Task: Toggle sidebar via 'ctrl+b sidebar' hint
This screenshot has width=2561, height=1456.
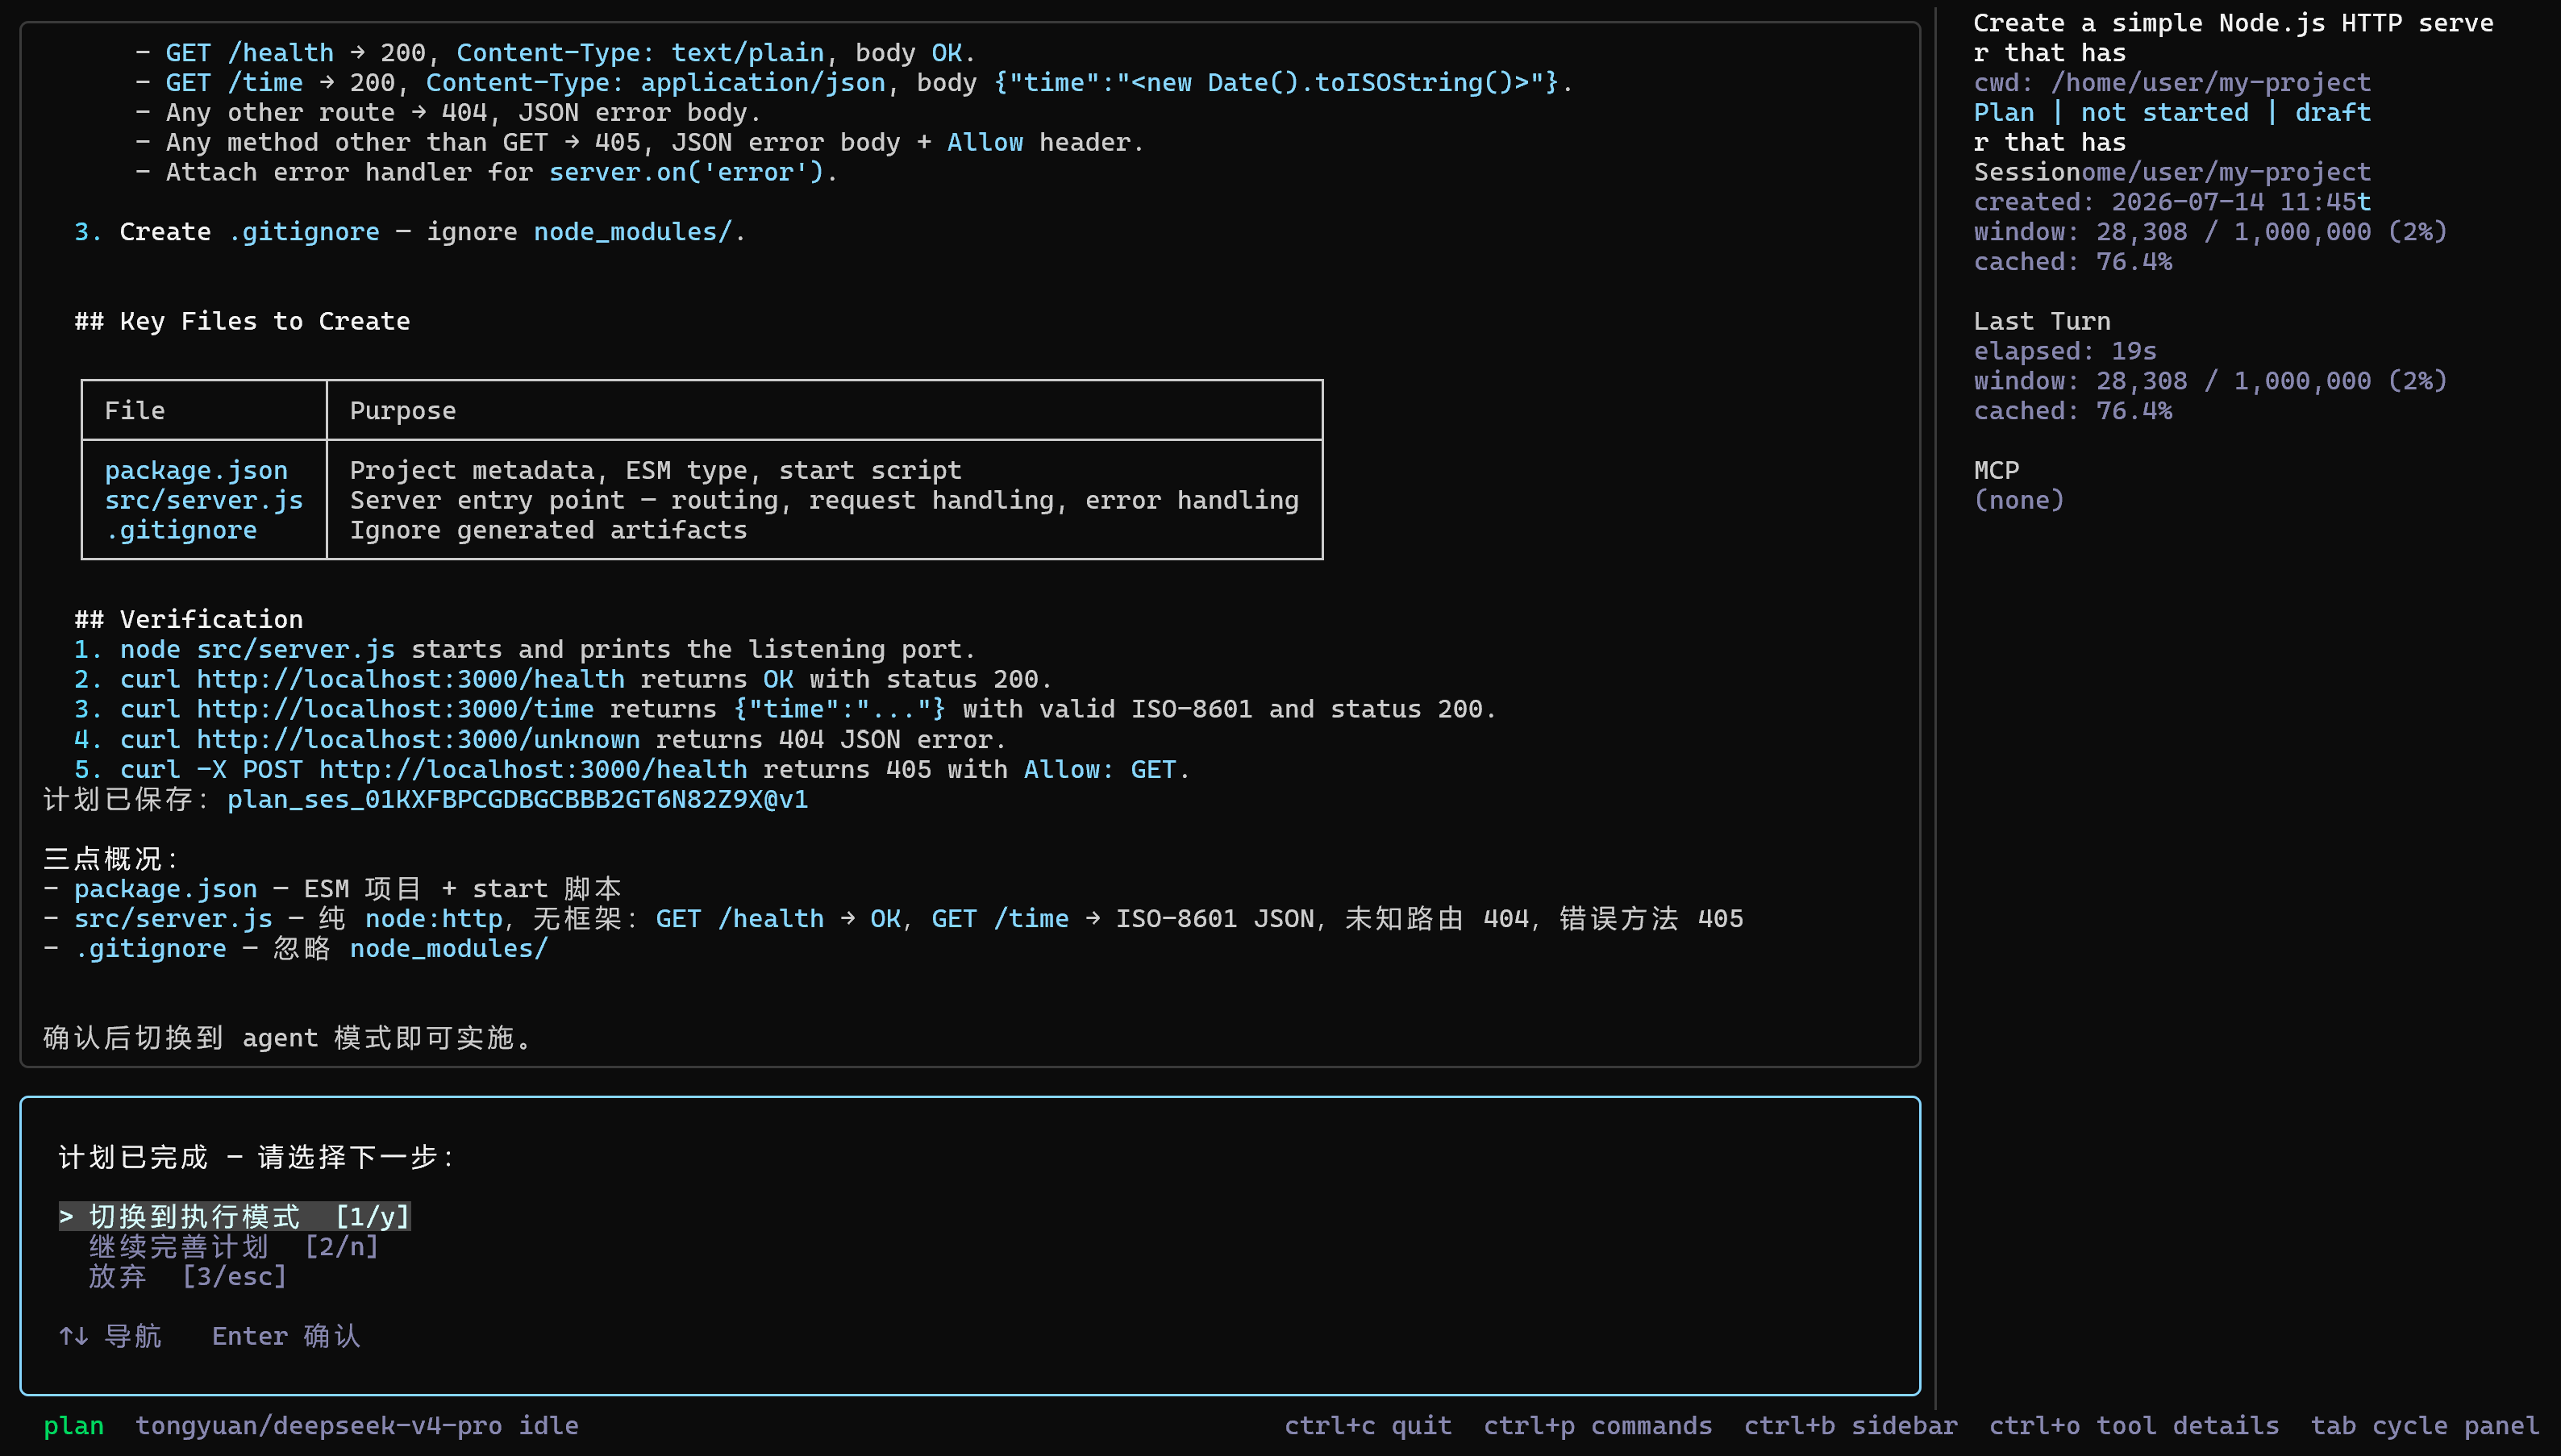Action: pyautogui.click(x=1850, y=1425)
